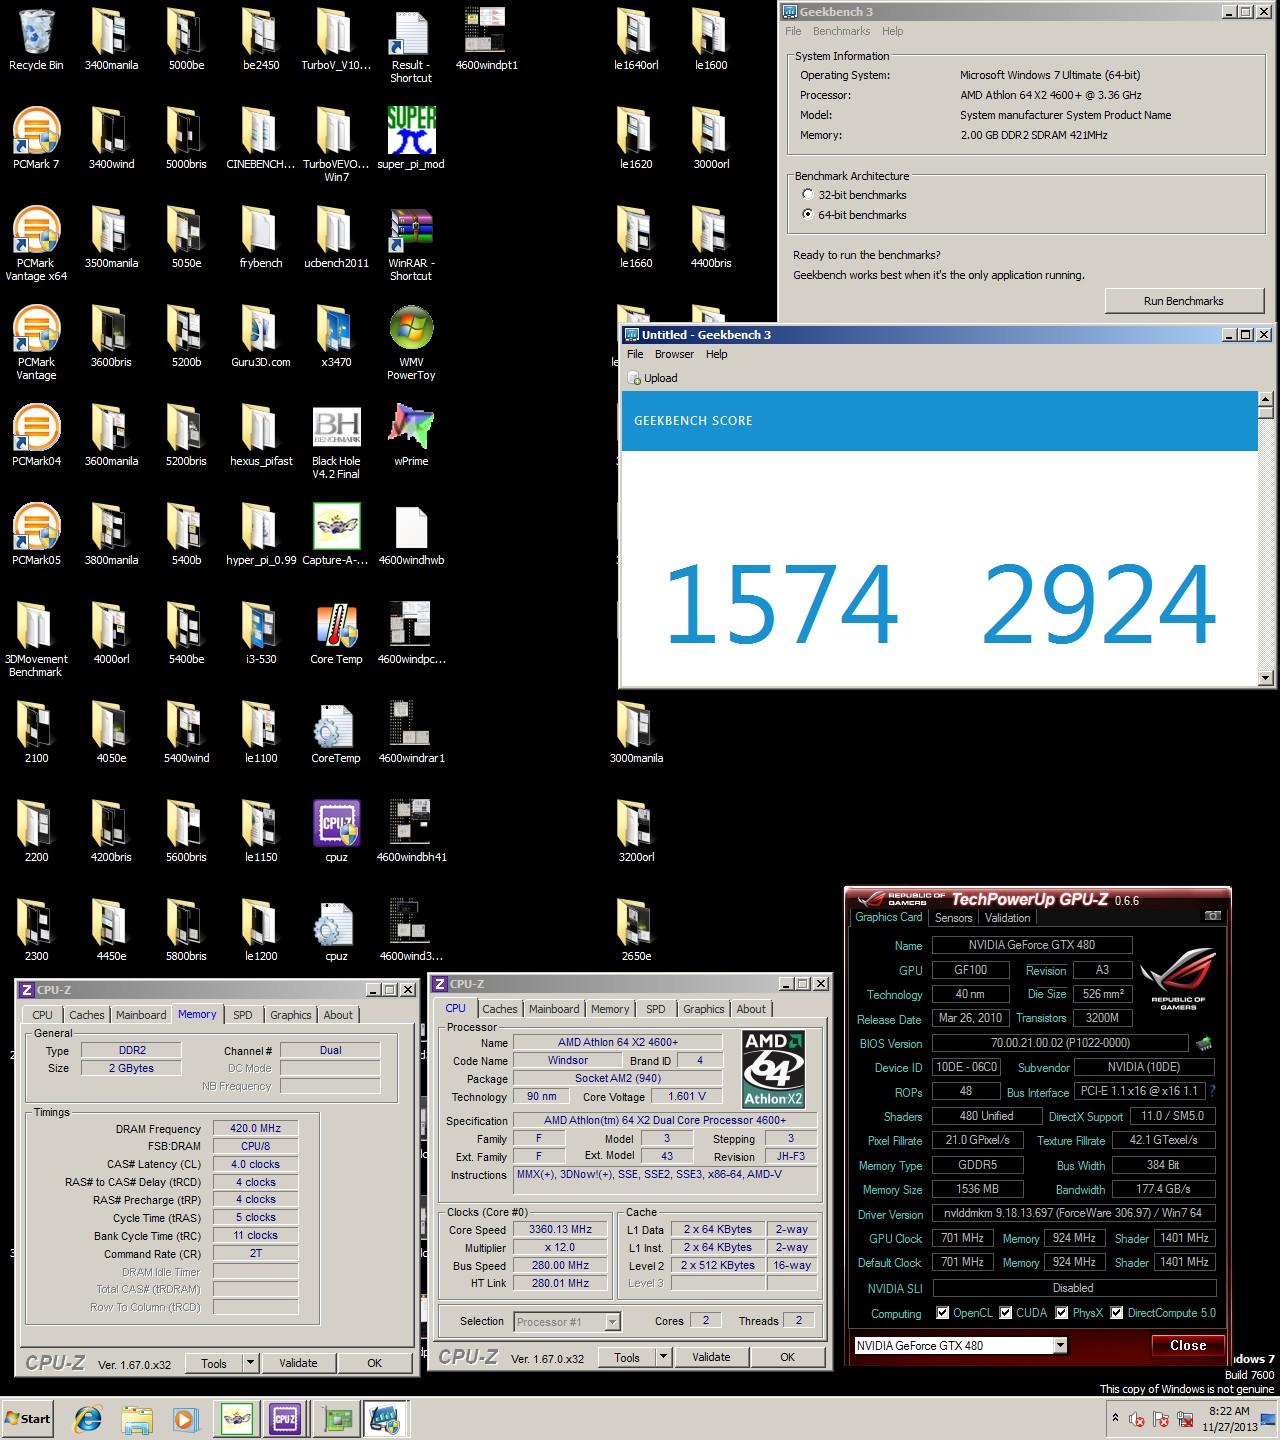This screenshot has height=1440, width=1280.
Task: Click the Geekbench score 1574
Action: click(781, 605)
